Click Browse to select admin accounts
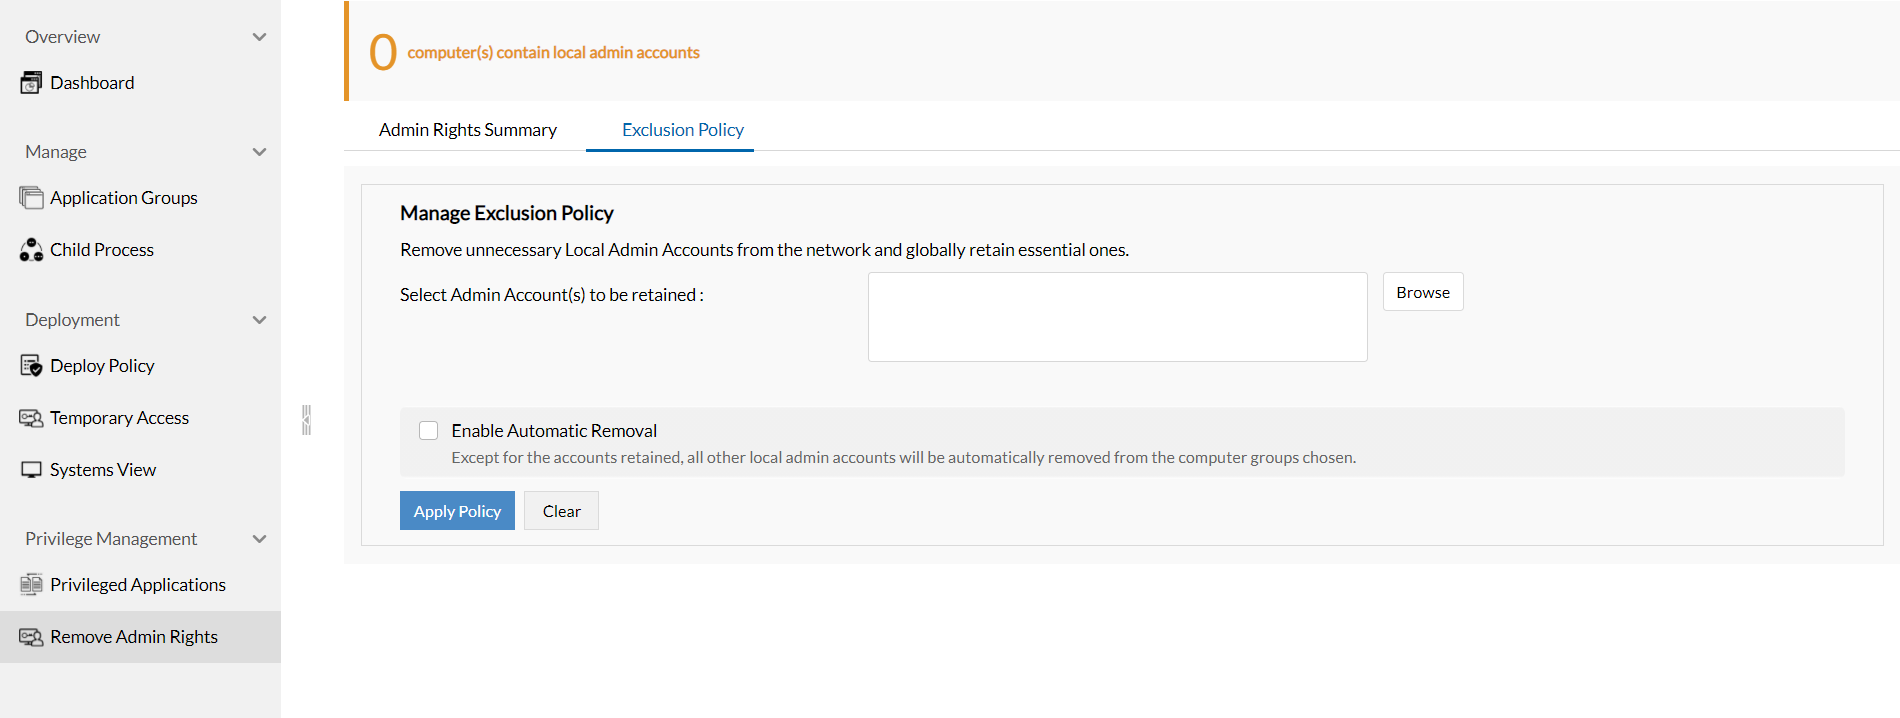 (x=1422, y=292)
